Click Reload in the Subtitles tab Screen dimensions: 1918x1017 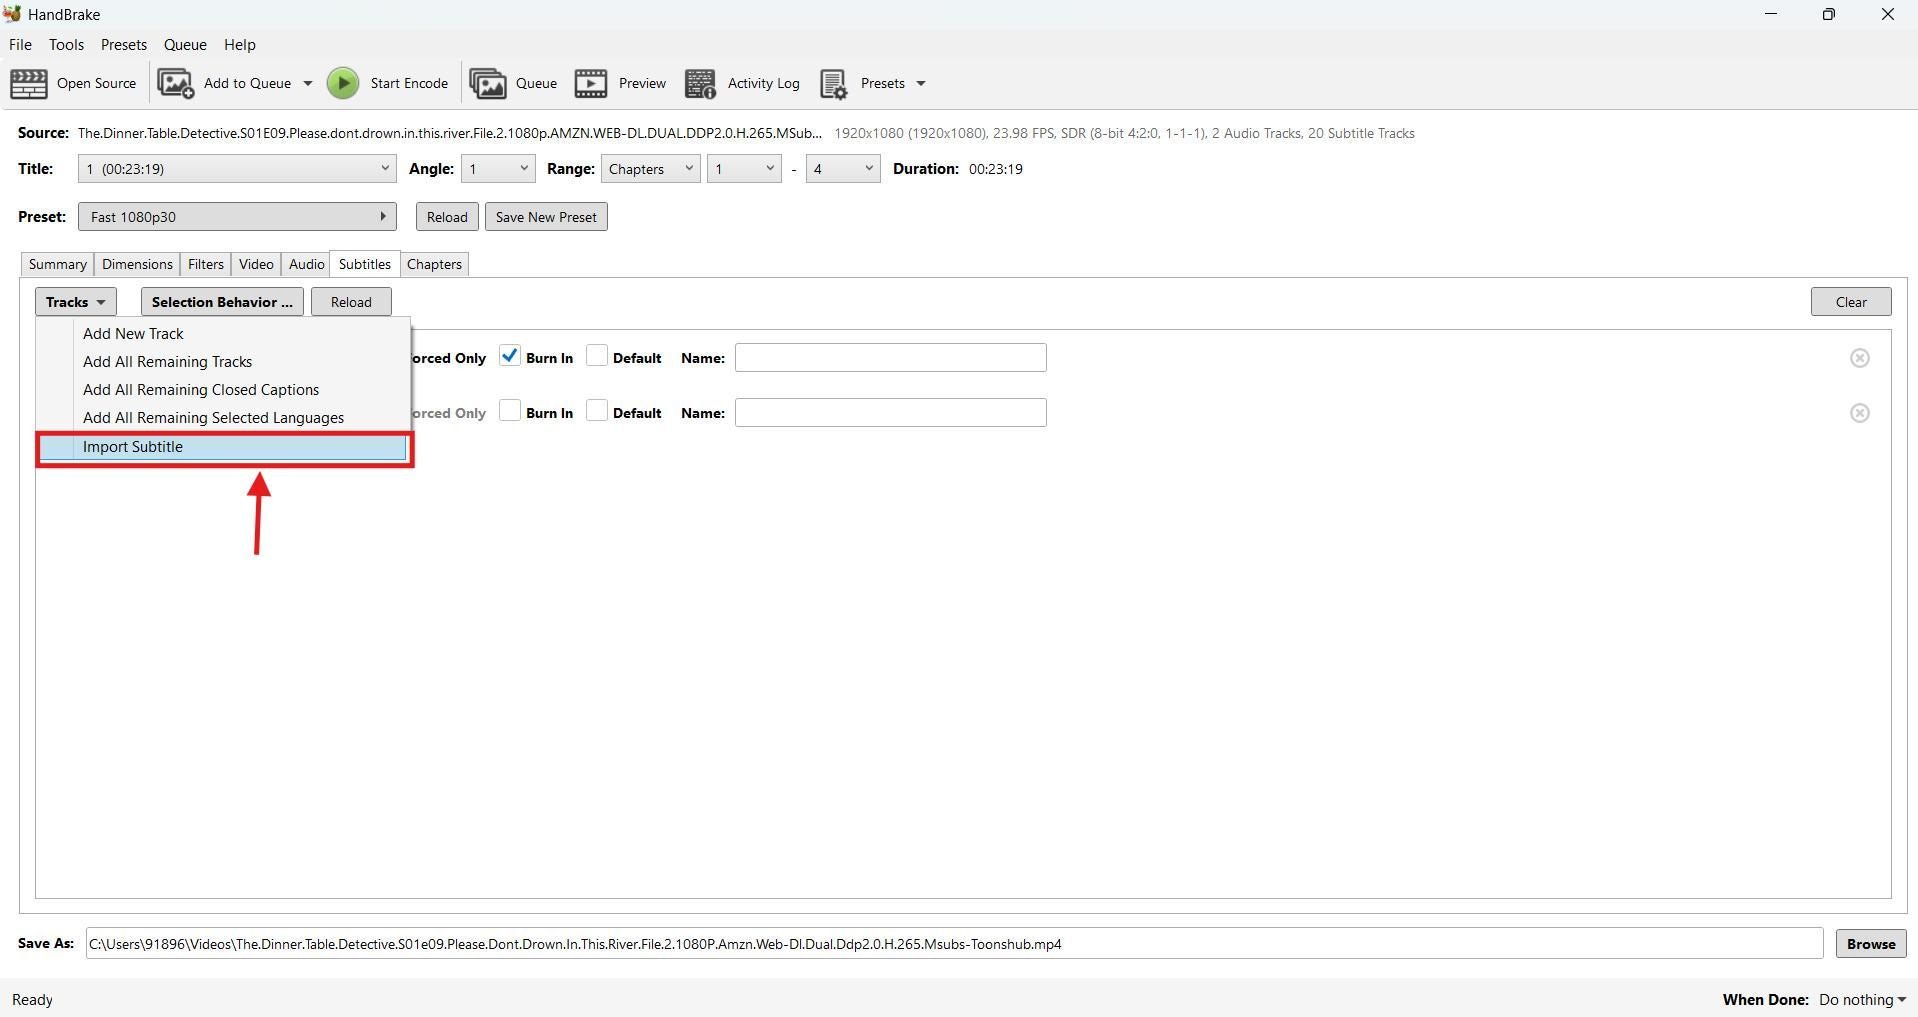pos(351,302)
